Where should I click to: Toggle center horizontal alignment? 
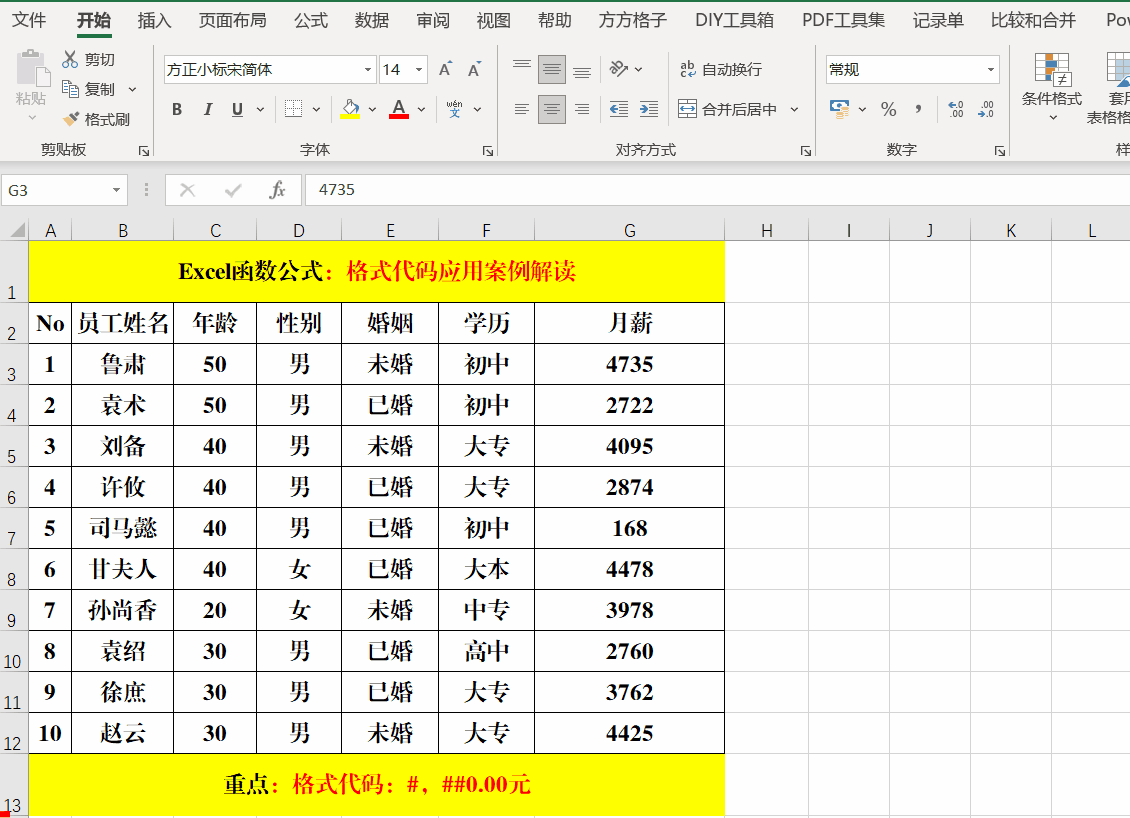click(x=552, y=109)
